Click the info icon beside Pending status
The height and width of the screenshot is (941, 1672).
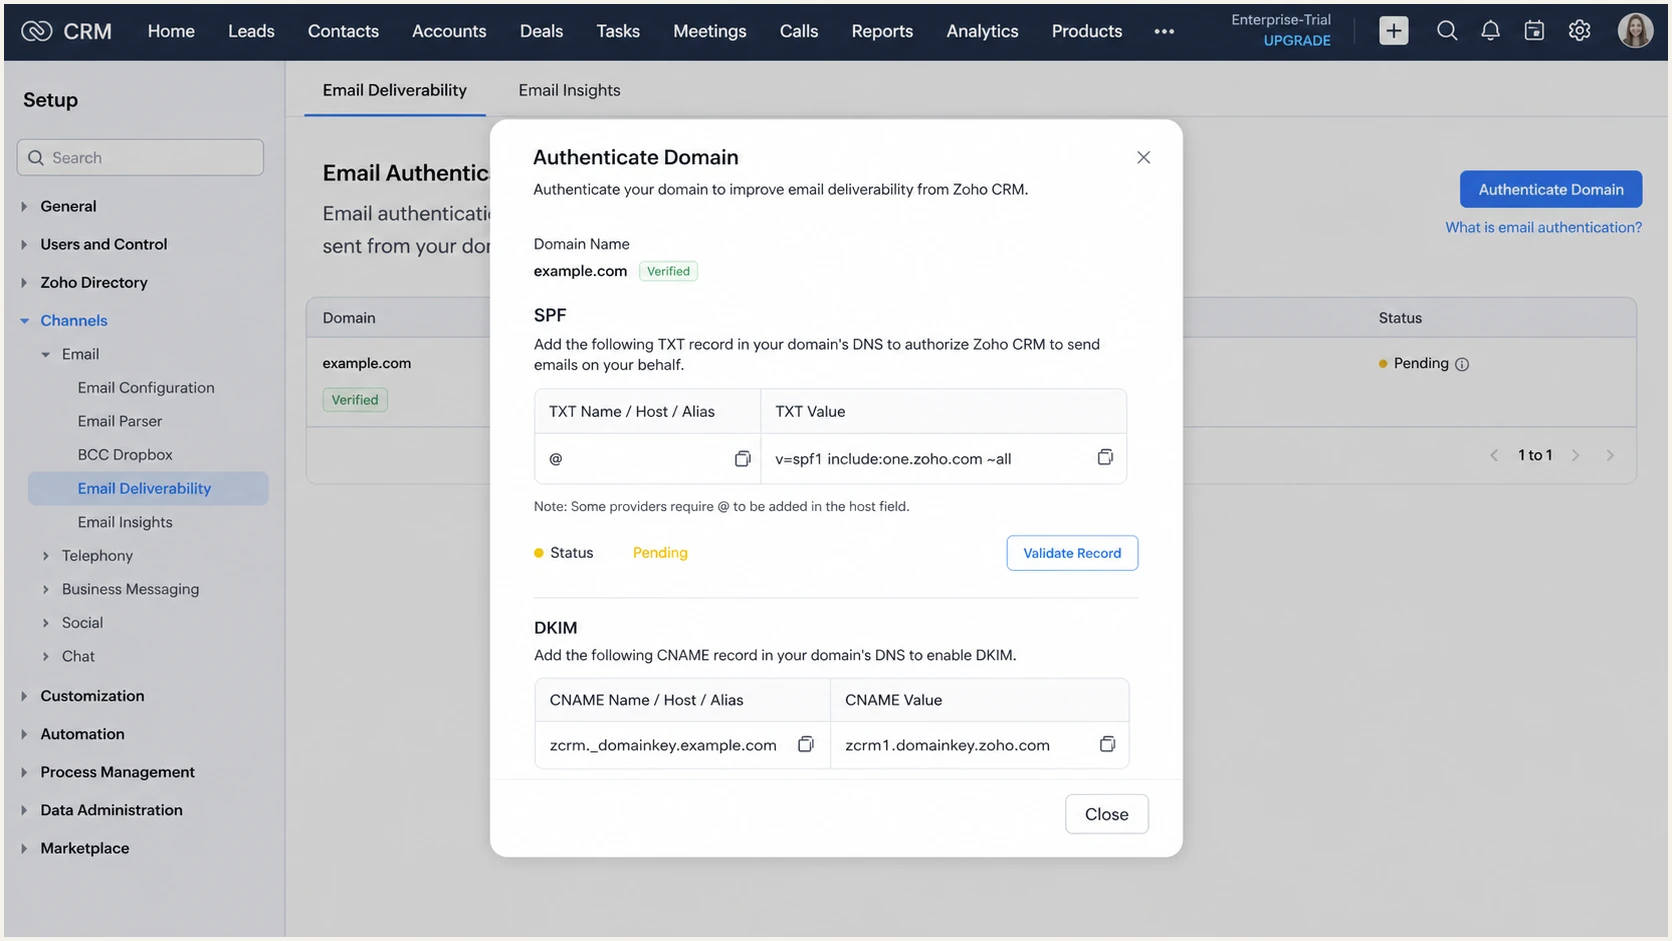pos(1462,364)
